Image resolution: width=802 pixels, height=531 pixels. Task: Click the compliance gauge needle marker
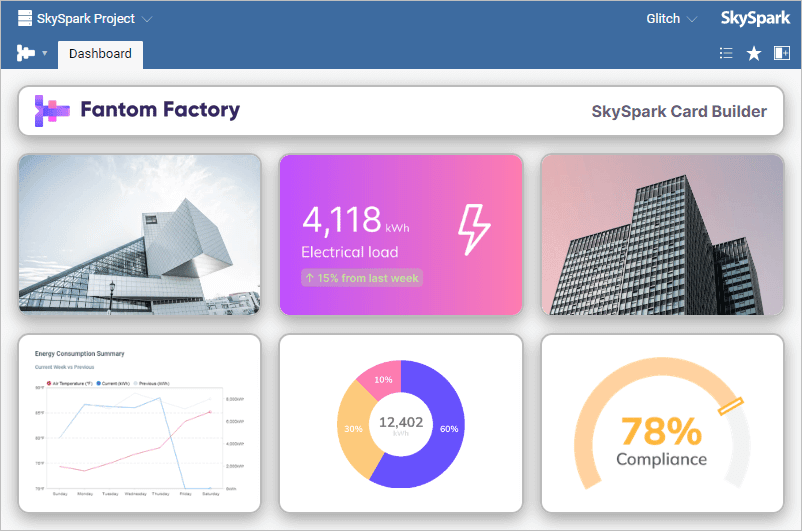click(x=730, y=406)
